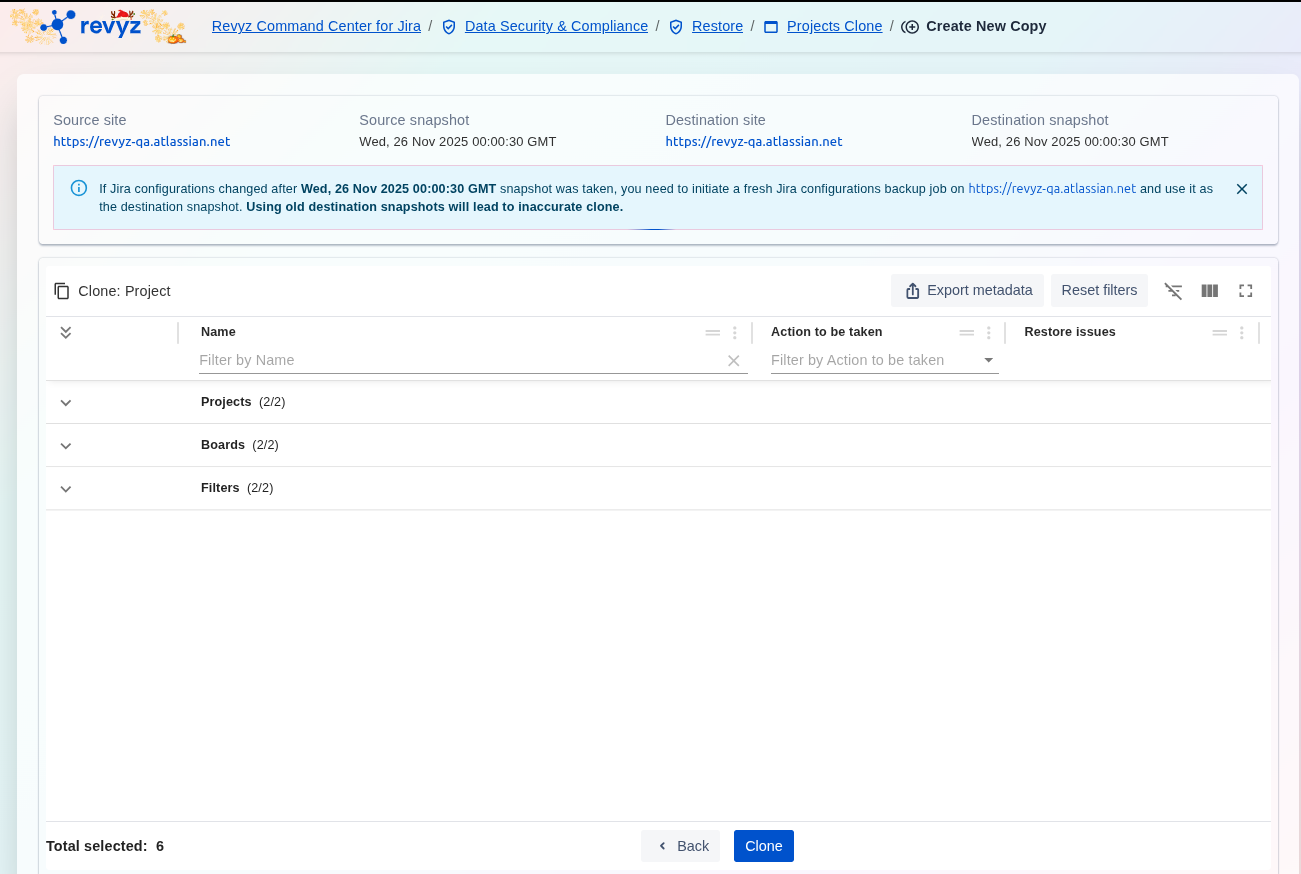
Task: Expand the Boards group row
Action: (x=66, y=446)
